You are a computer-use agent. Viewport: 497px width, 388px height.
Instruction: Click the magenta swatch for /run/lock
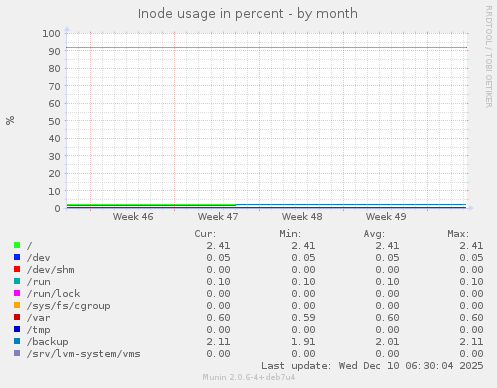coord(17,293)
